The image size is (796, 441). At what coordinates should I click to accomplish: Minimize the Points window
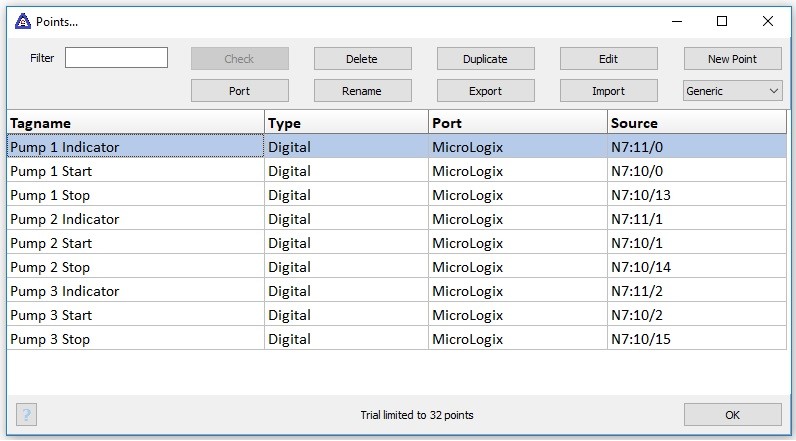point(677,21)
